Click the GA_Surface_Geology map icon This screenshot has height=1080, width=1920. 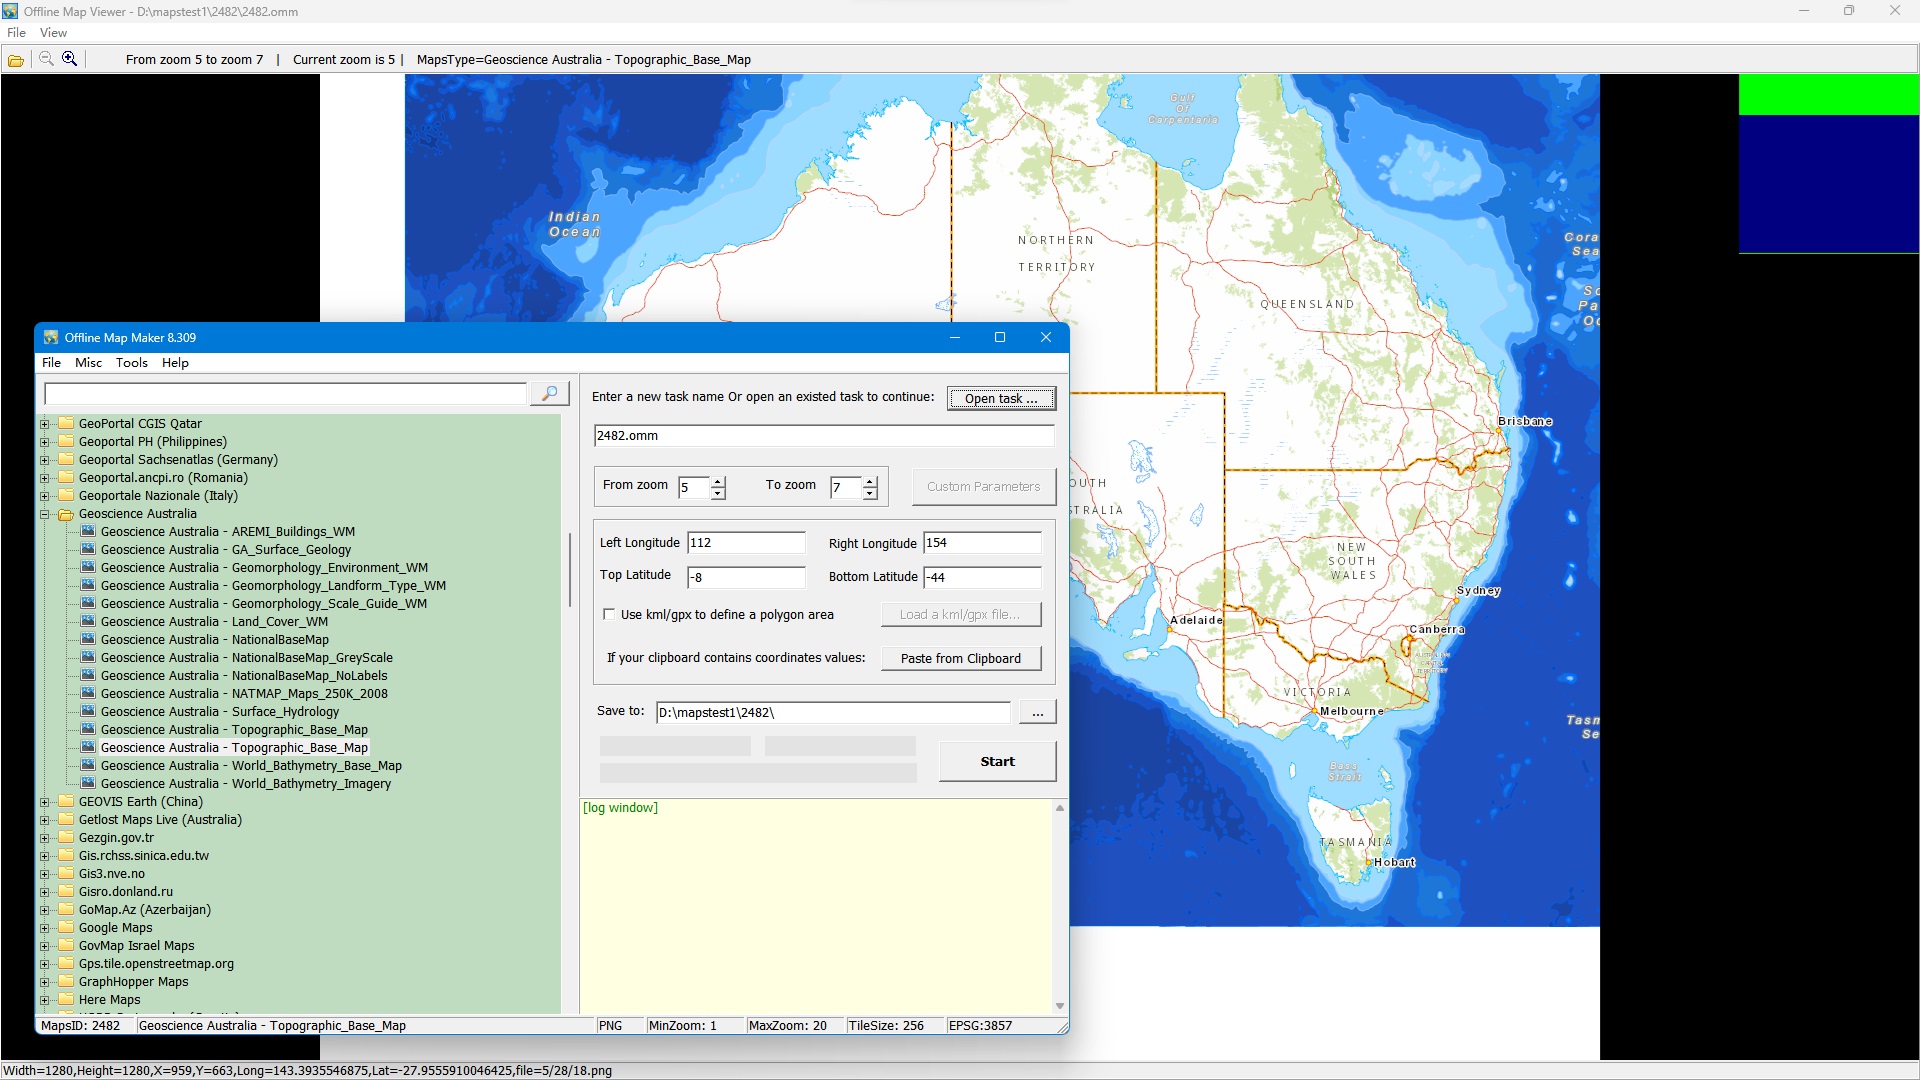pos(88,549)
